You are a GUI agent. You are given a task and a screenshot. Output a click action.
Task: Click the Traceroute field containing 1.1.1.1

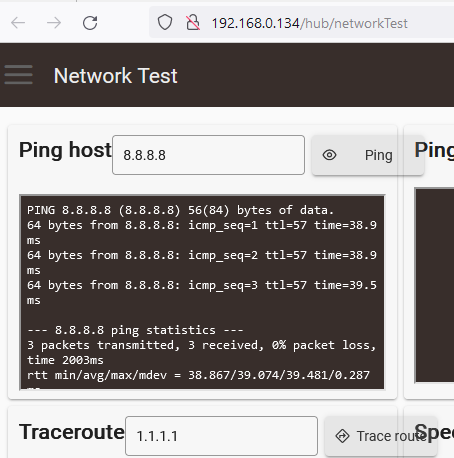tap(221, 436)
